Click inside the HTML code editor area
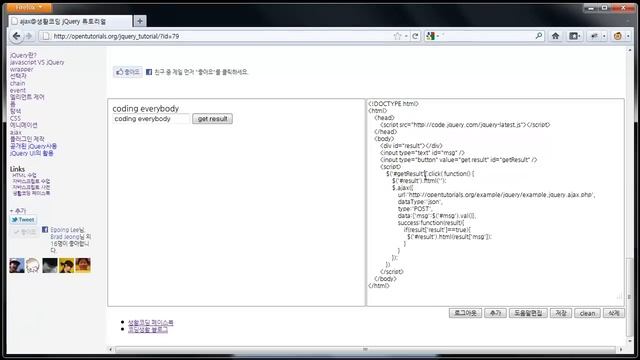The image size is (640, 360). coord(496,202)
